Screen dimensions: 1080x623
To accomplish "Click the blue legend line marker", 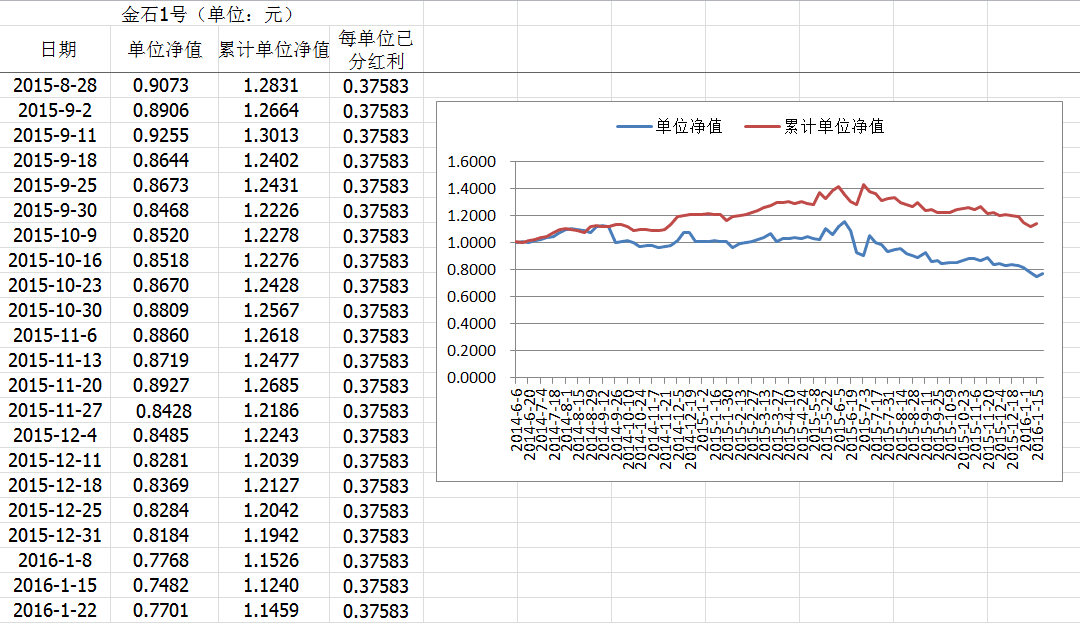I will (x=633, y=126).
